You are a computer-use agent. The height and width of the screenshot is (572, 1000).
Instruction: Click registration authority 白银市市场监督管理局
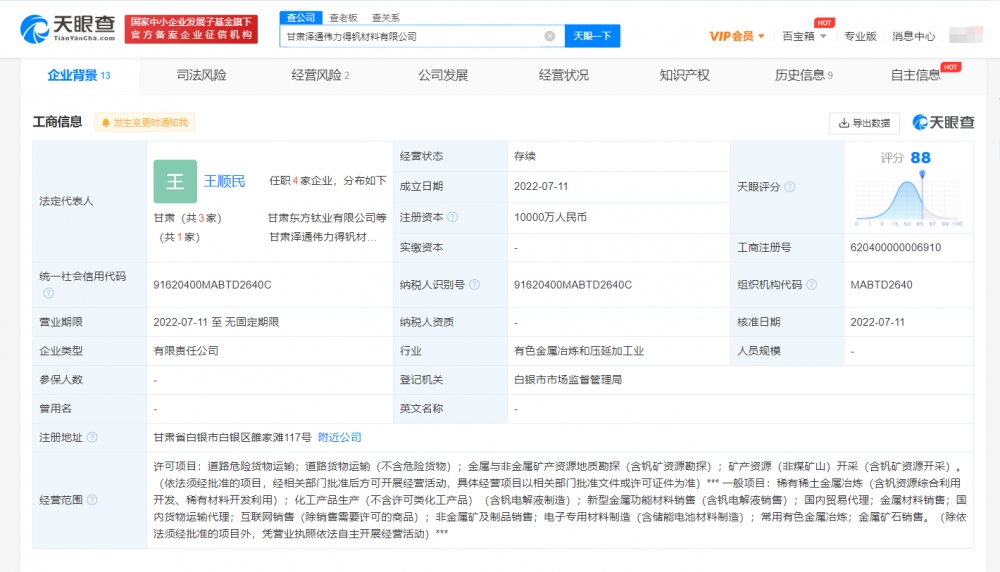(568, 380)
